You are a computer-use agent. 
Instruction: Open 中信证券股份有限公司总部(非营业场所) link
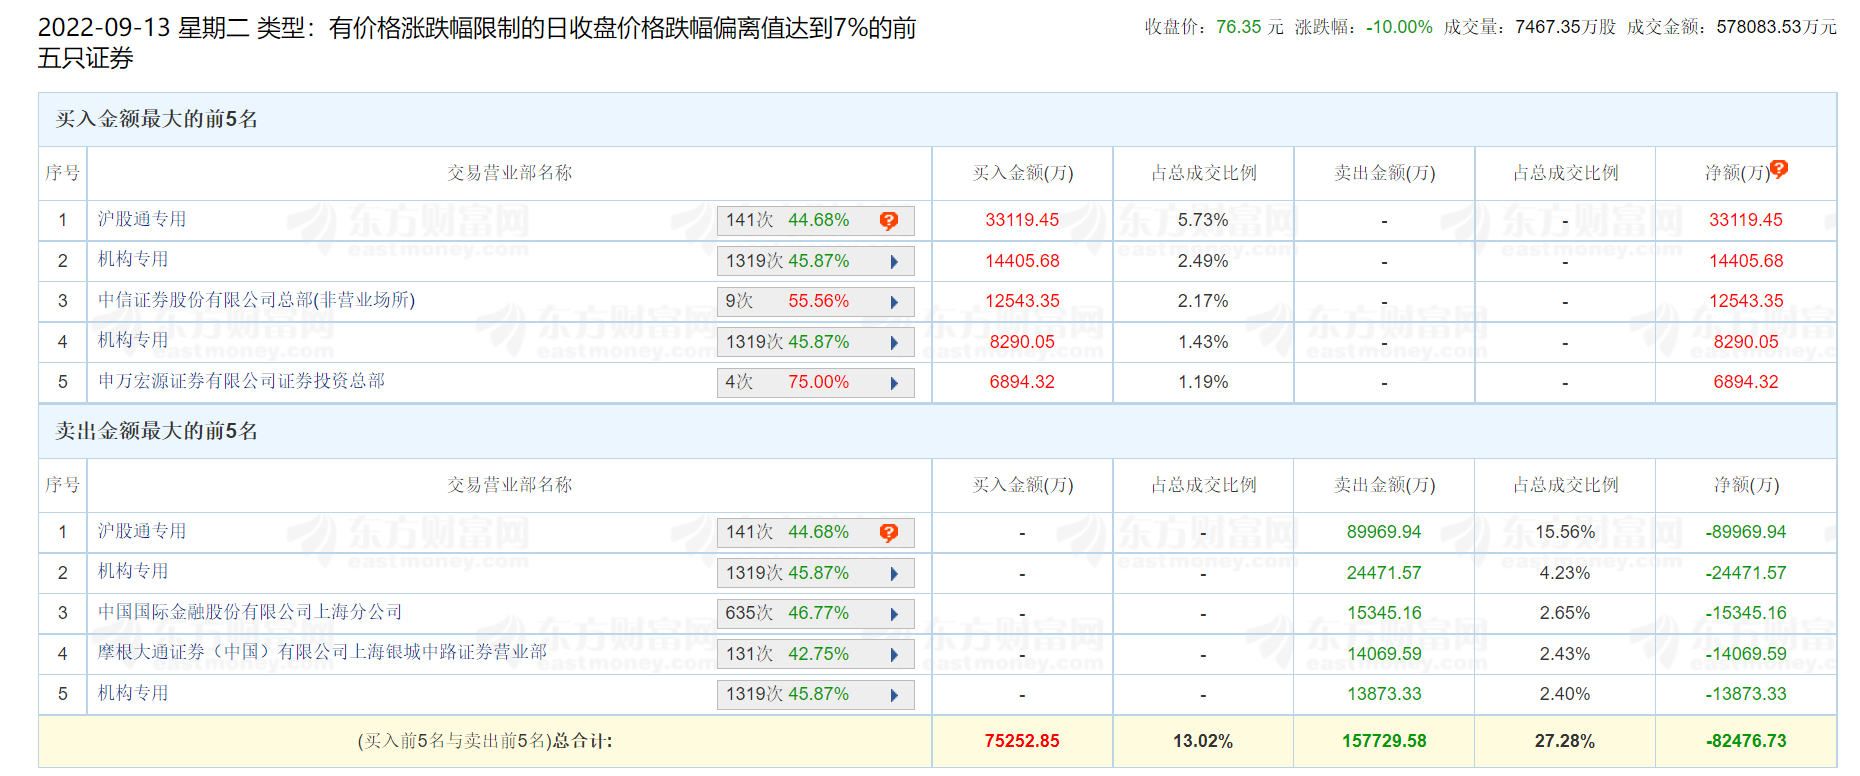pyautogui.click(x=256, y=300)
